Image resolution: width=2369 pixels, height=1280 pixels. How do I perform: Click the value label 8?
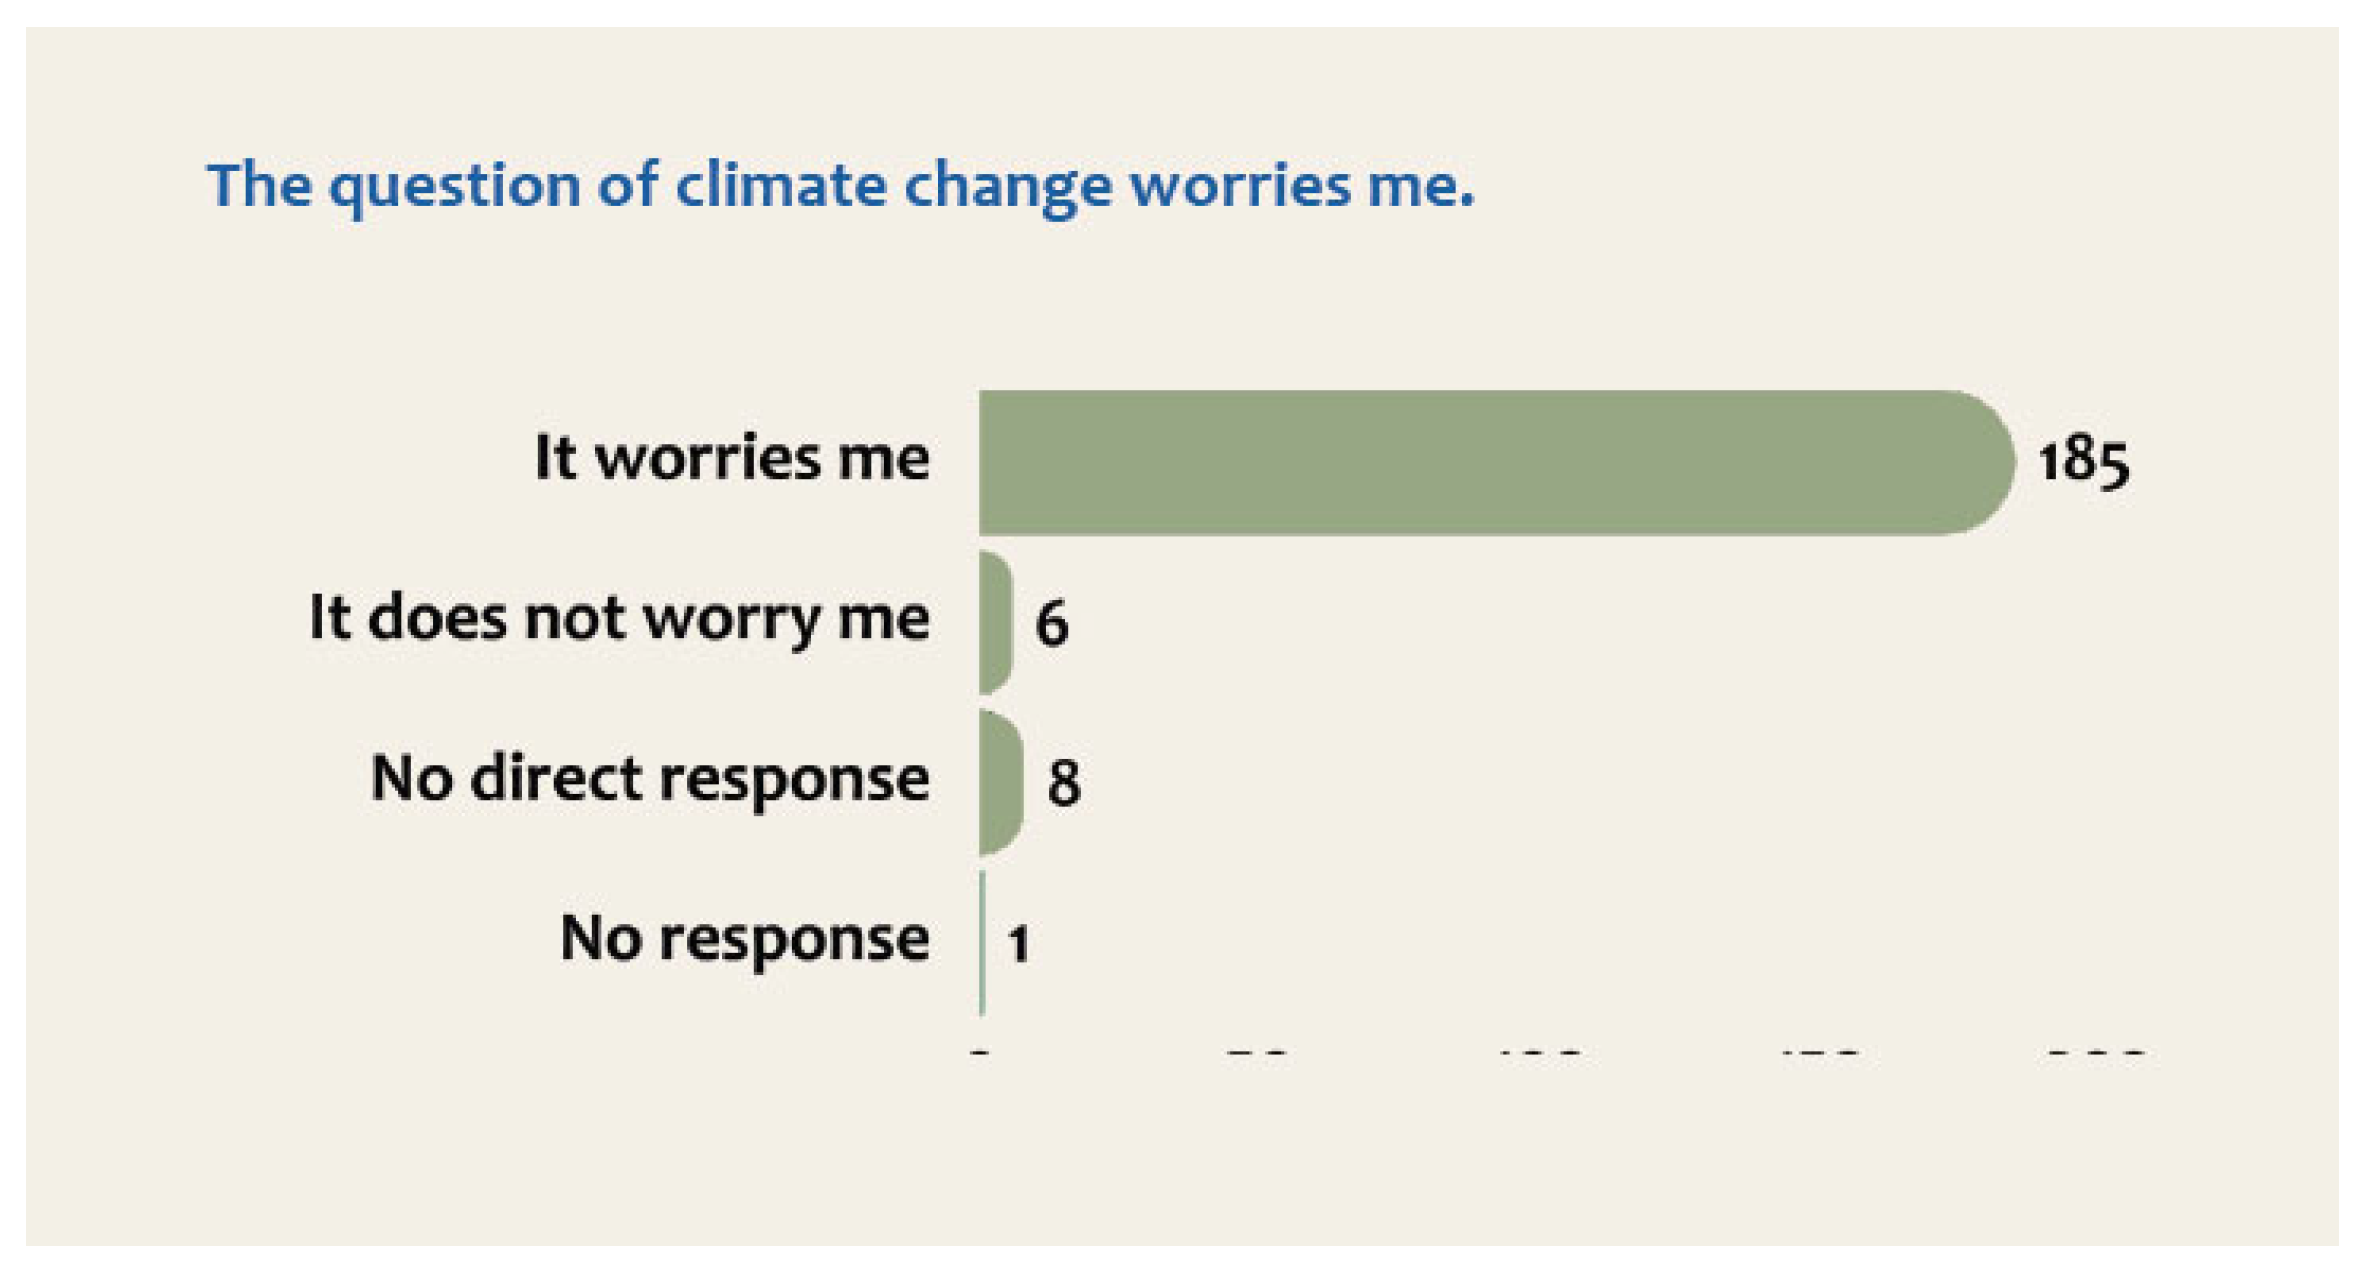1064,783
